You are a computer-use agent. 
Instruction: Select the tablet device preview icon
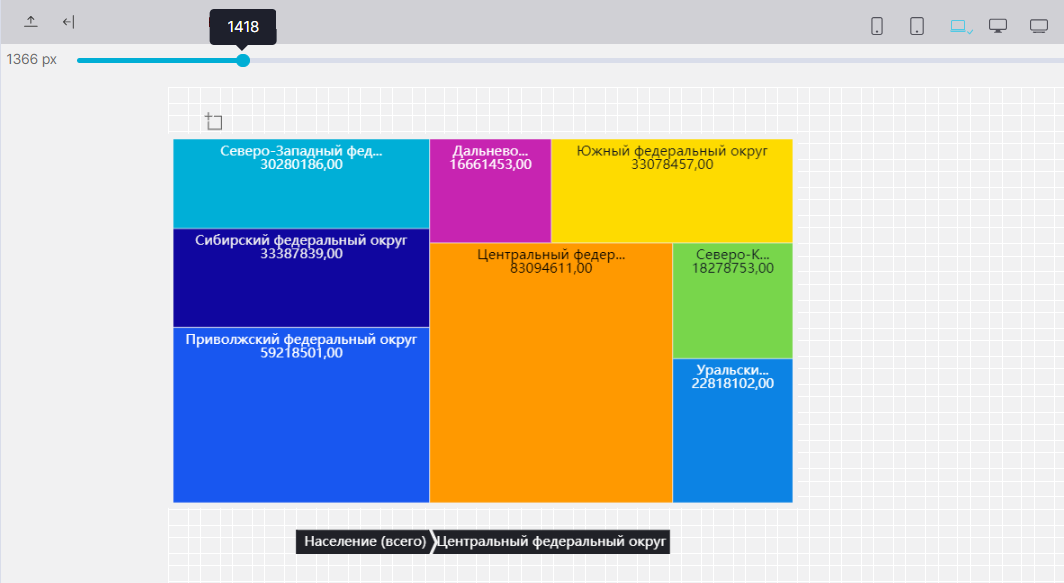tap(917, 26)
